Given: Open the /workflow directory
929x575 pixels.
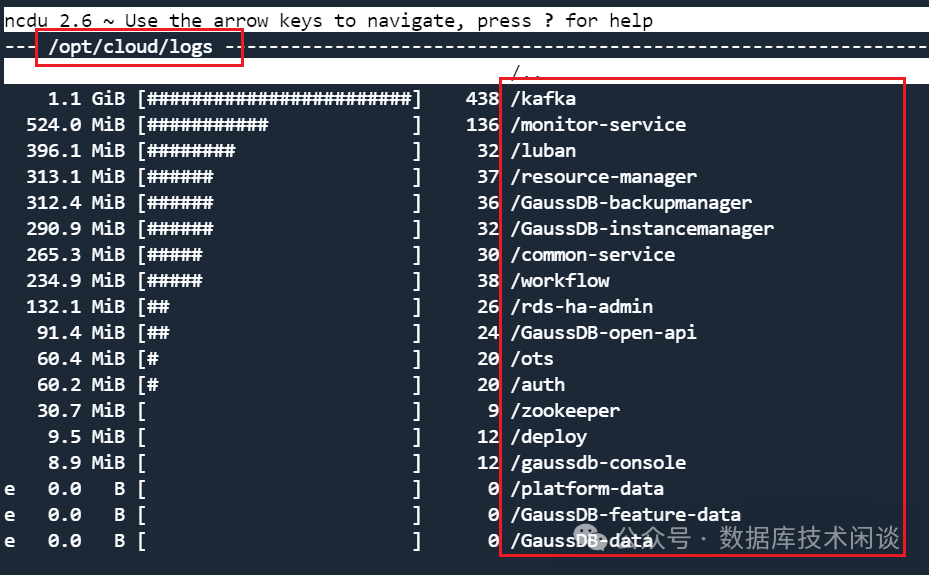Looking at the screenshot, I should [x=559, y=281].
